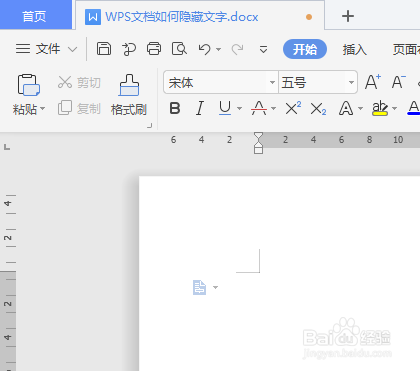Screen dimensions: 420x371
Task: Expand the 五号 font size dropdown arrow
Action: (351, 82)
